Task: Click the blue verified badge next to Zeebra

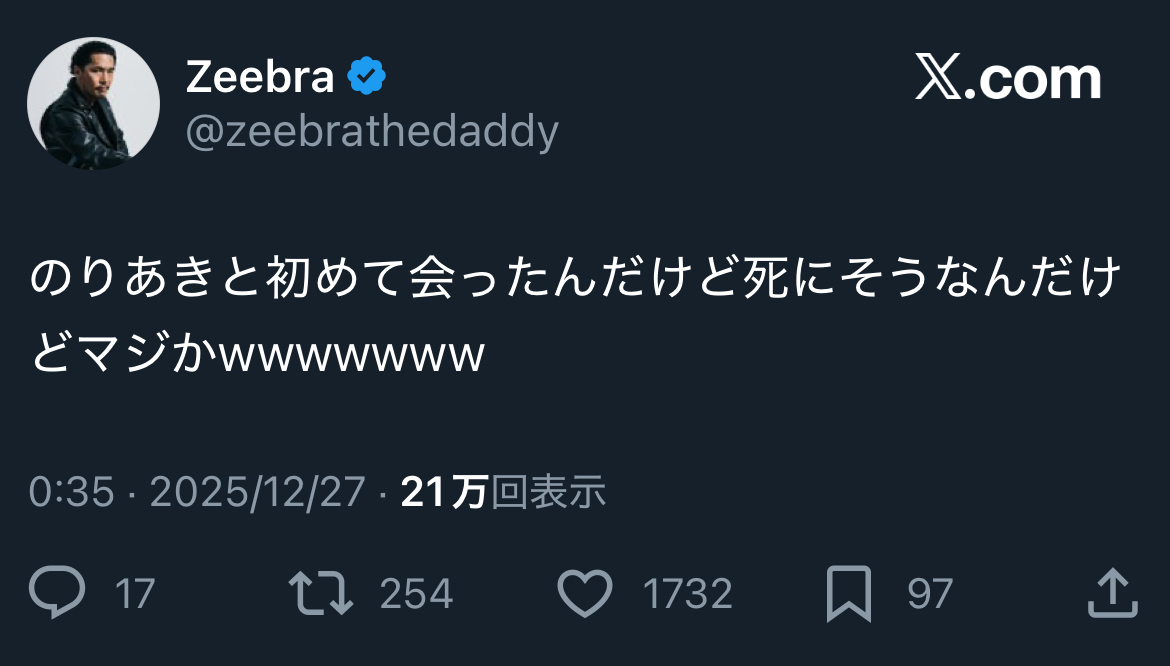Action: pos(367,77)
